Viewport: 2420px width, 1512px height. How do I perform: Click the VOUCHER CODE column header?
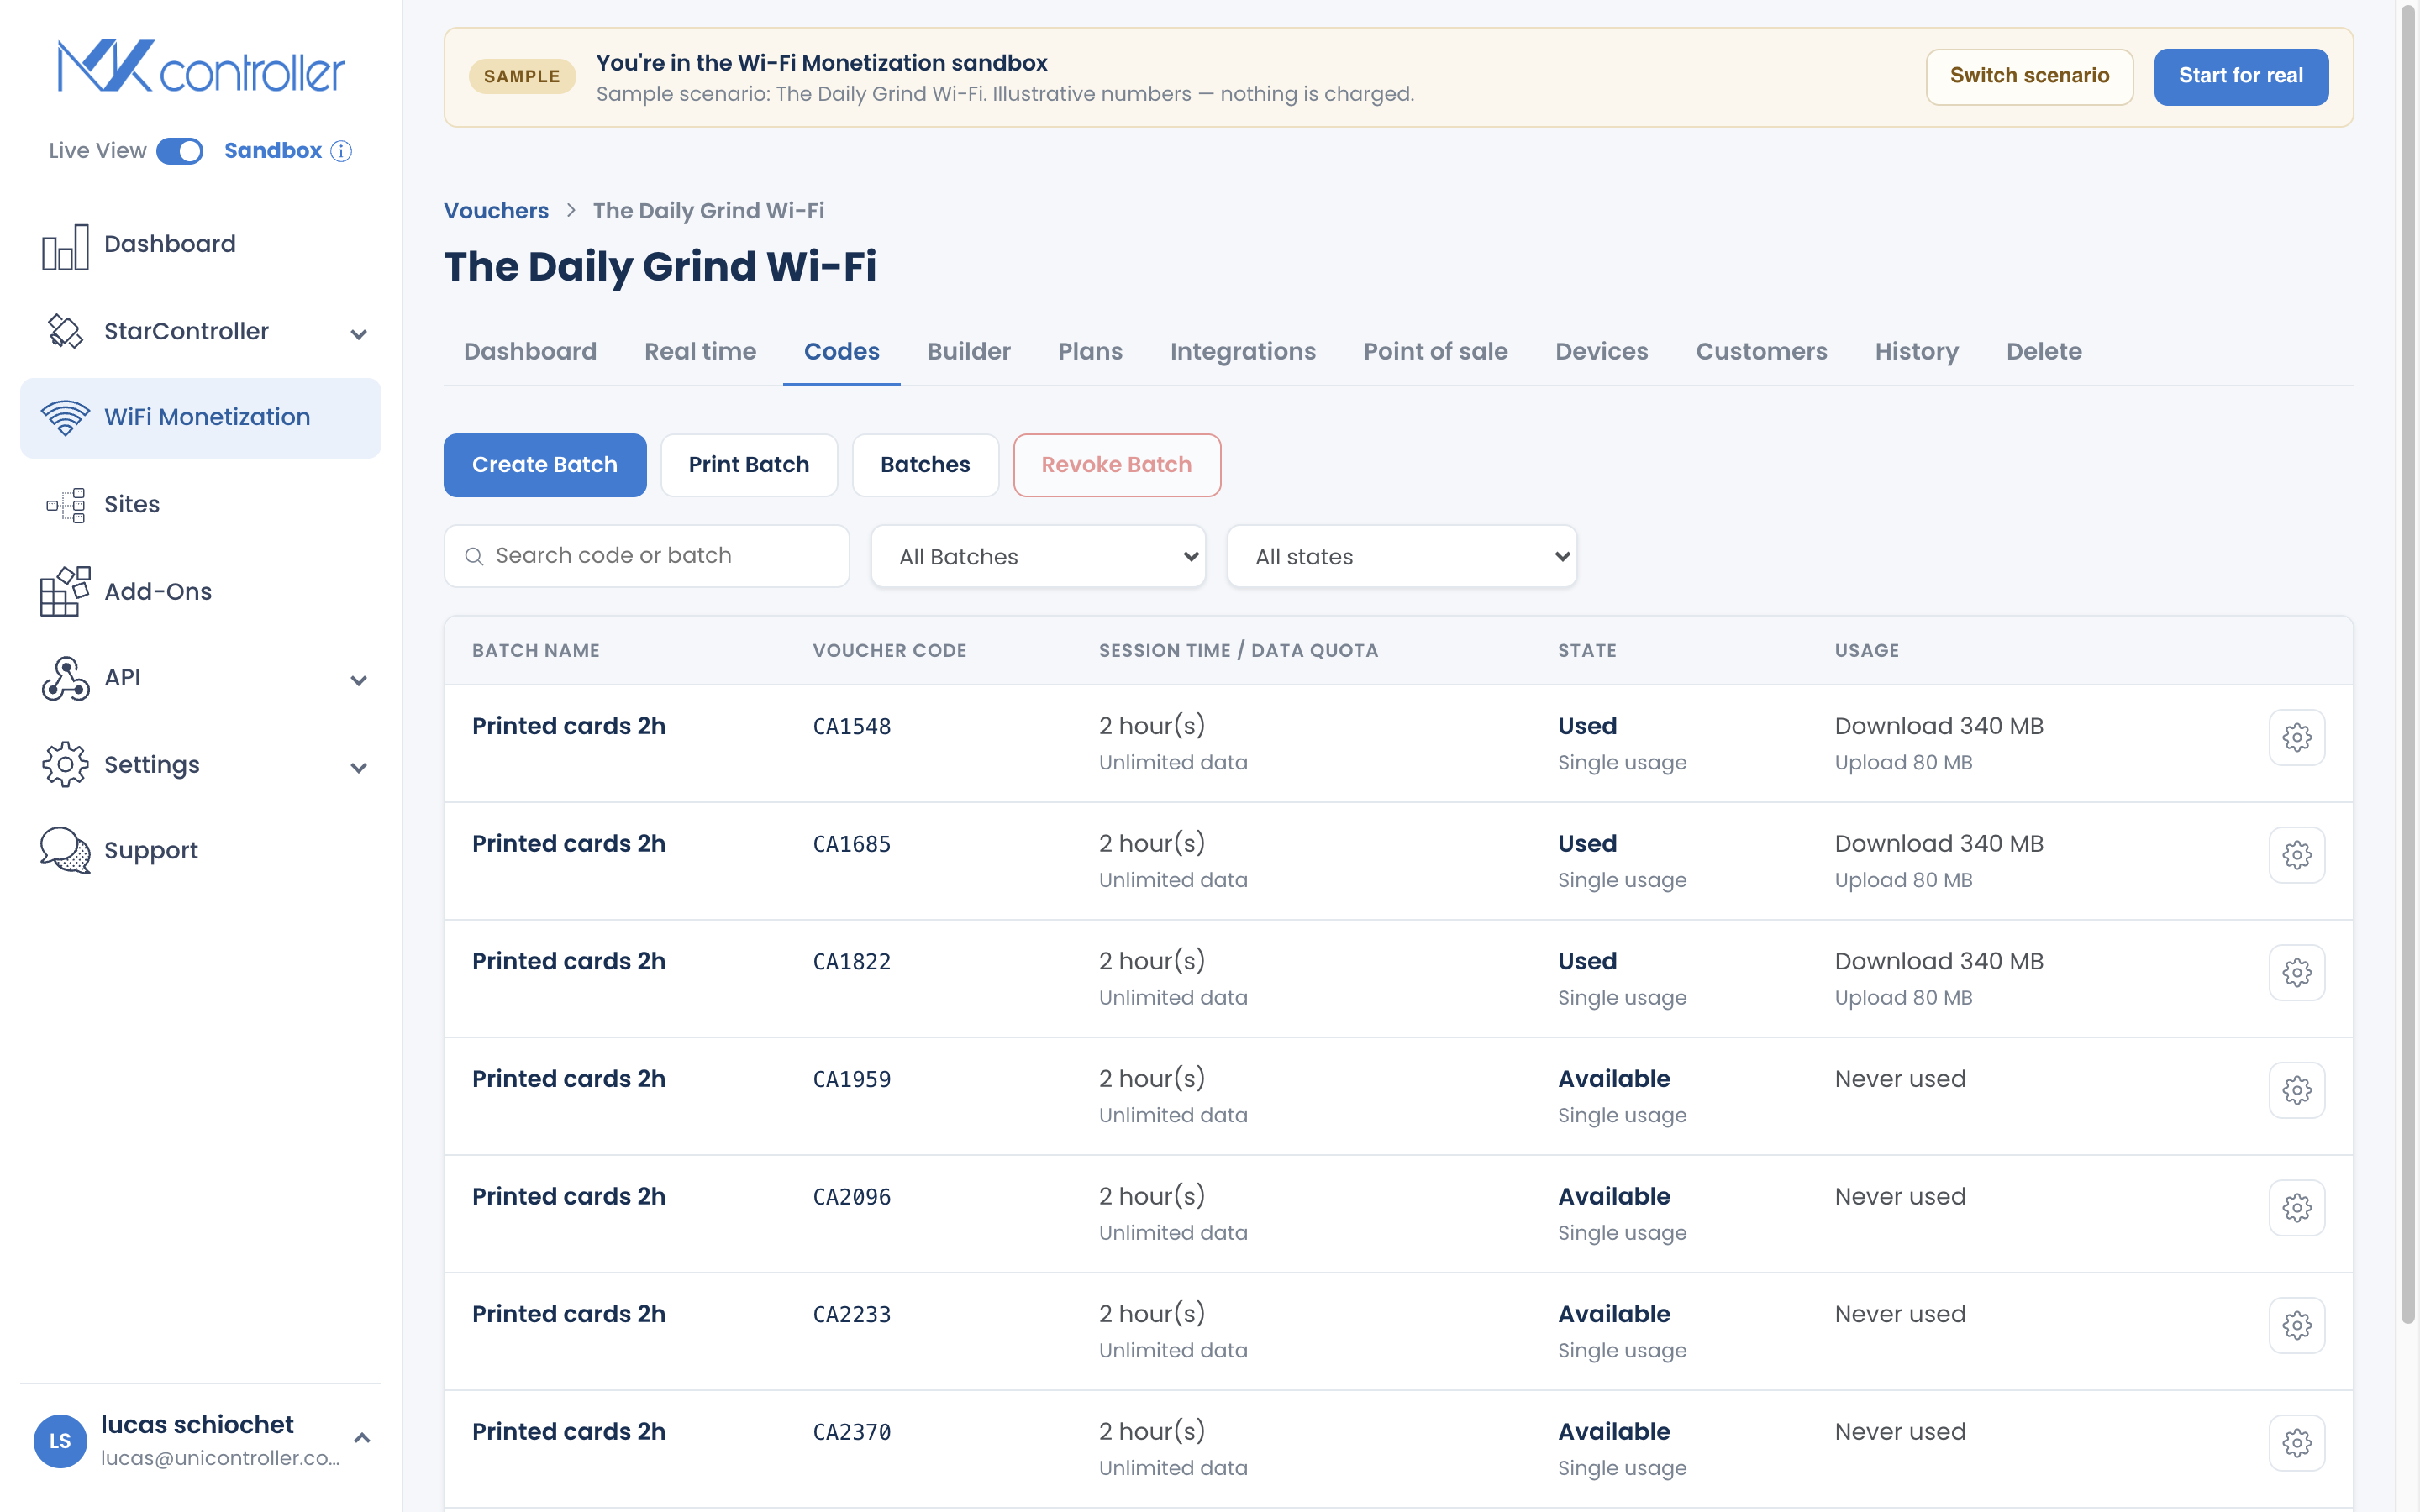(x=889, y=651)
